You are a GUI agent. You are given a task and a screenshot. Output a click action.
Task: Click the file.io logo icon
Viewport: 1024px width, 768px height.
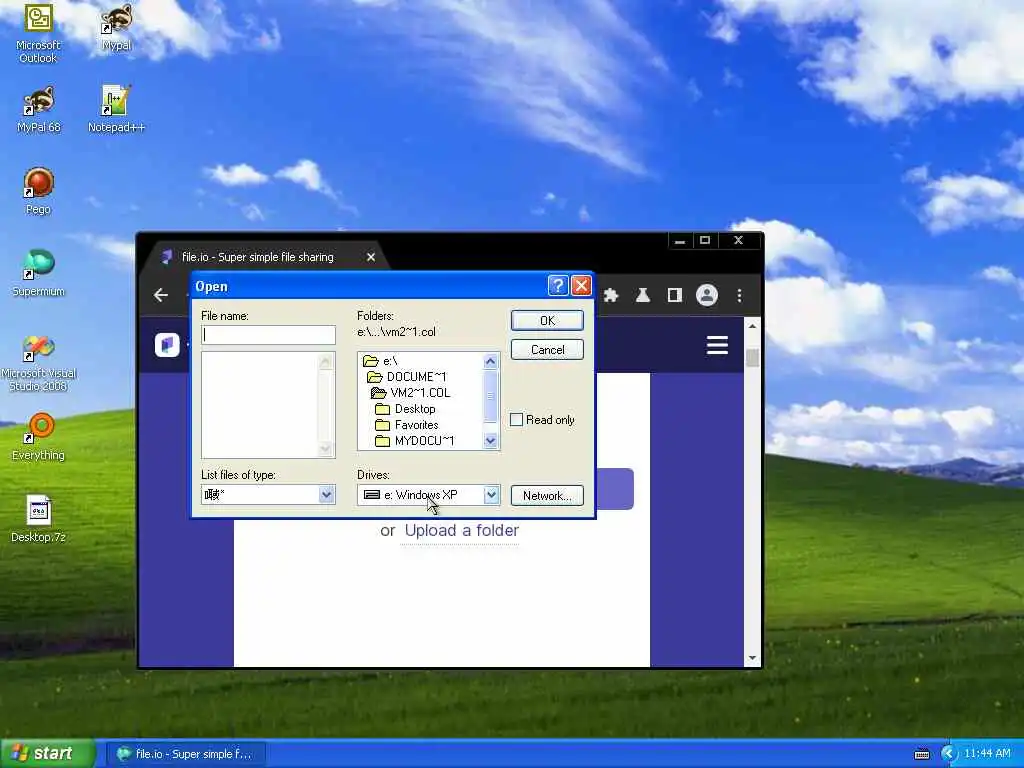[x=167, y=344]
